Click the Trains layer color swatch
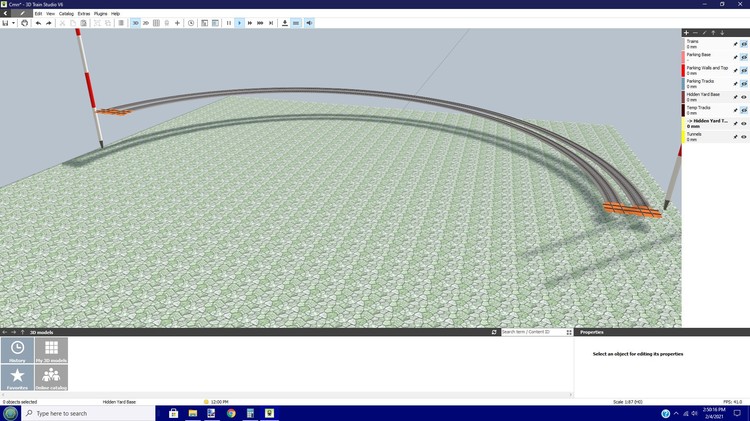The height and width of the screenshot is (421, 750). pos(684,44)
